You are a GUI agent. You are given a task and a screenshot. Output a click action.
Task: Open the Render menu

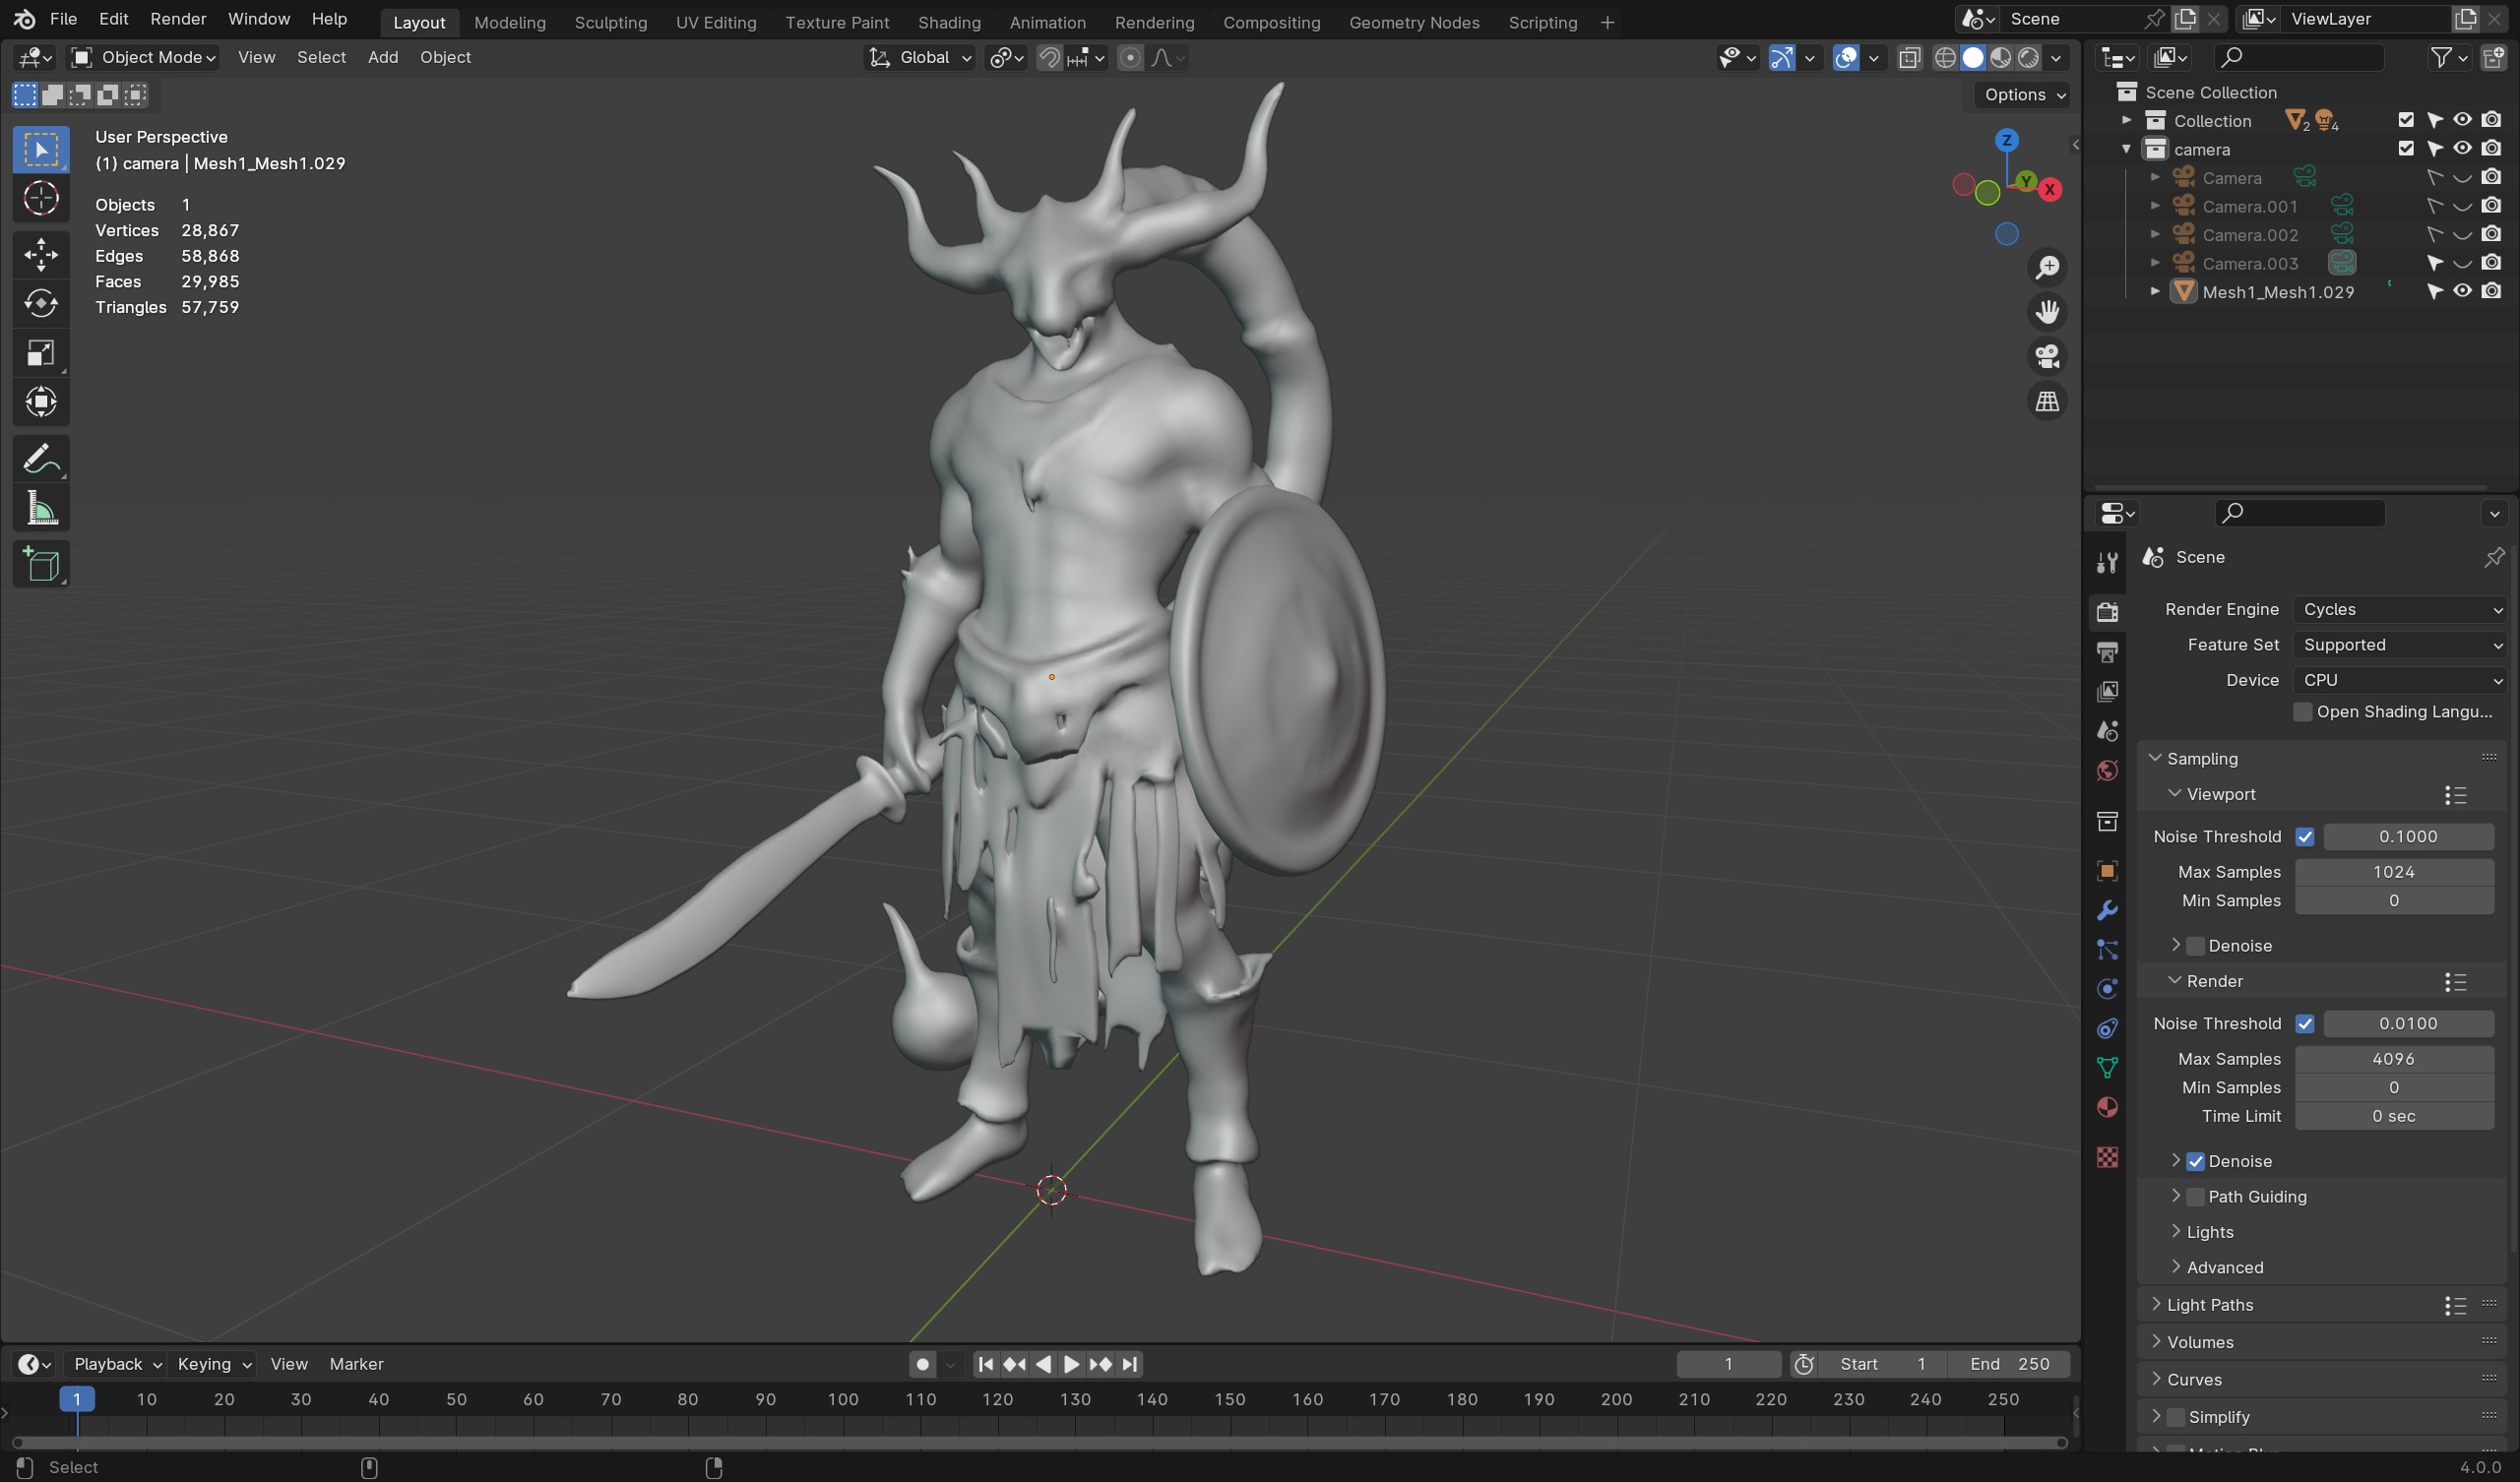(178, 19)
